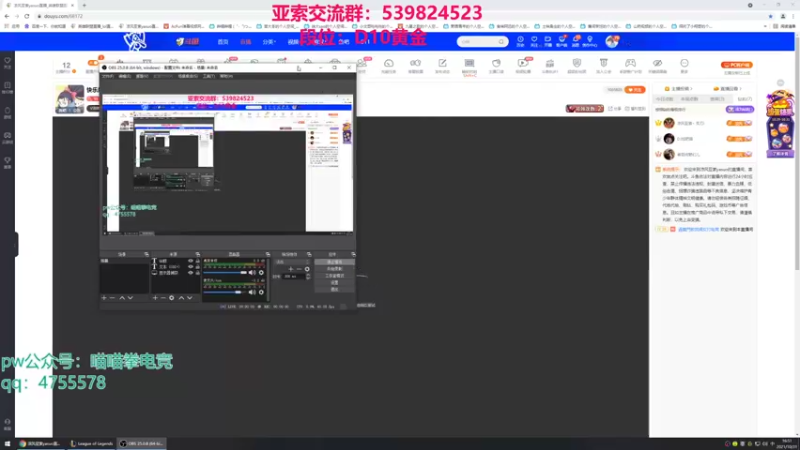Viewport: 800px width, 450px height.
Task: Open Windows Start button
Action: 7,443
